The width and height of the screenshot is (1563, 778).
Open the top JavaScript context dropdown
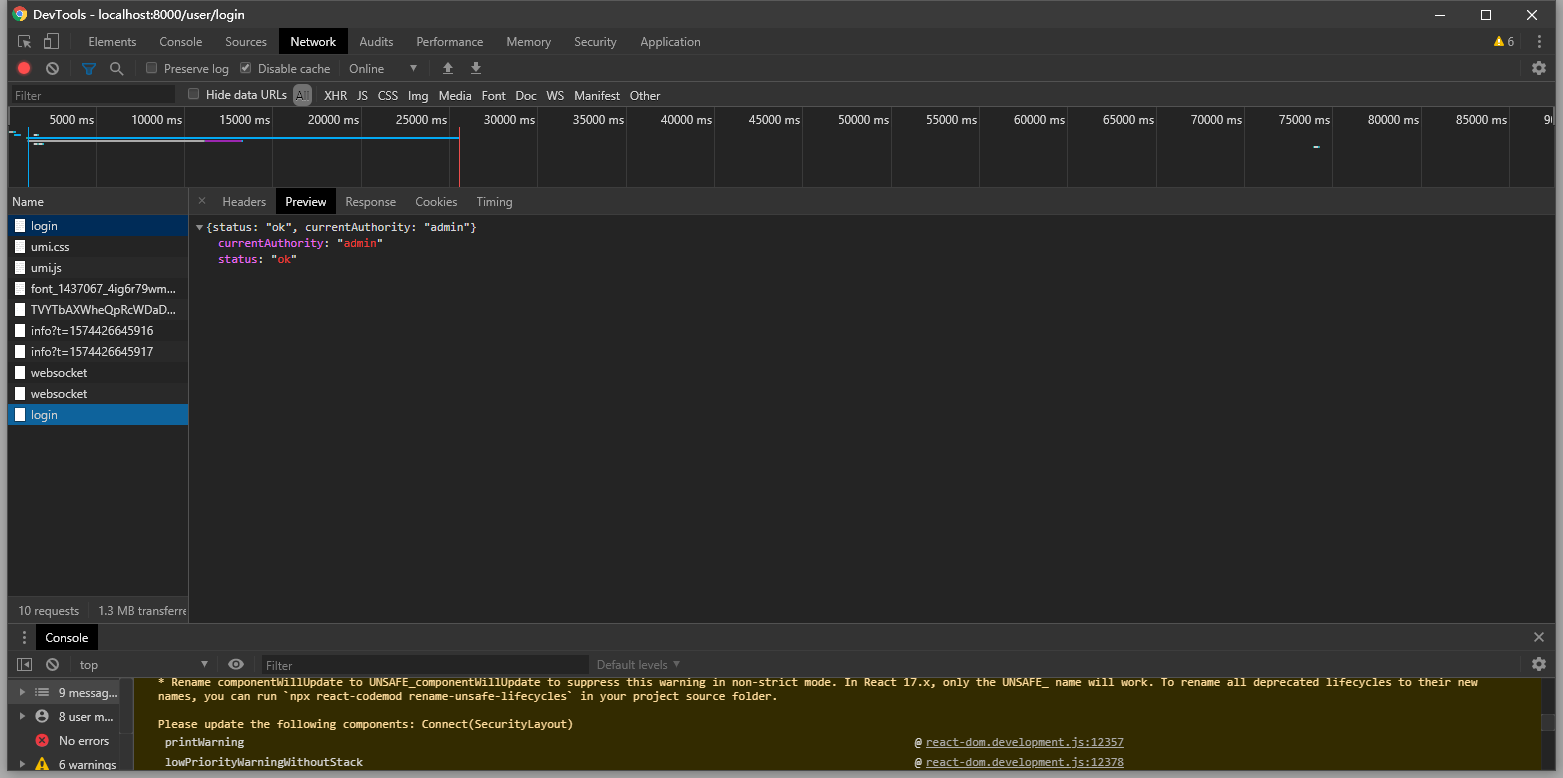[x=142, y=665]
